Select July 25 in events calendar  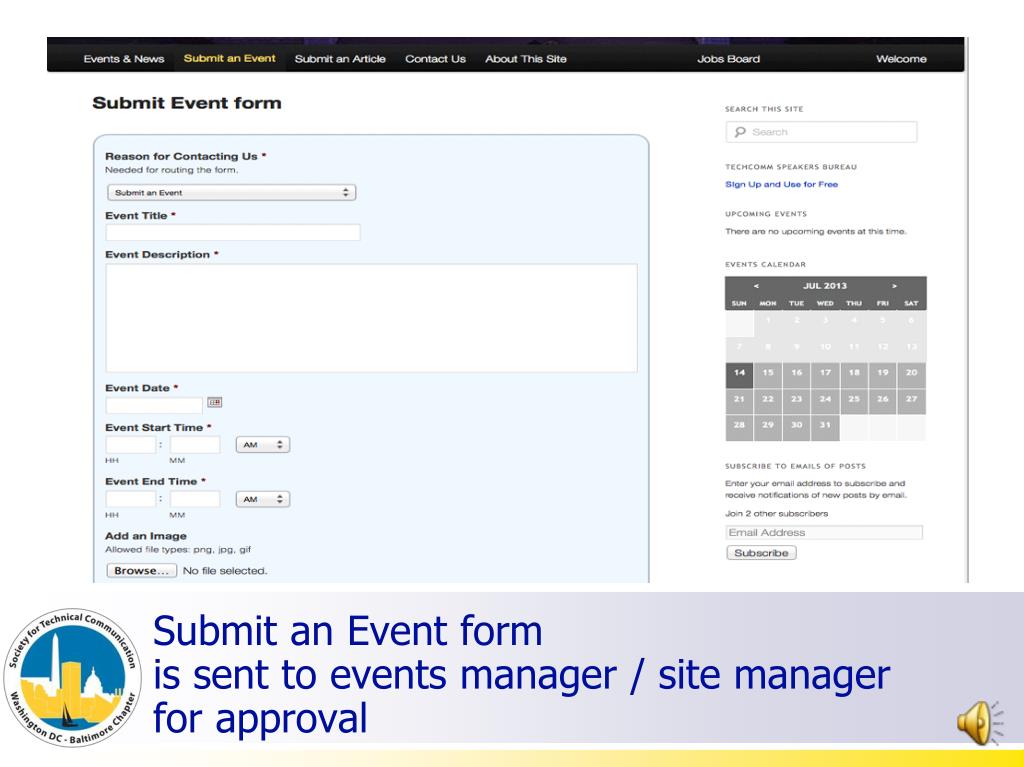pos(854,401)
